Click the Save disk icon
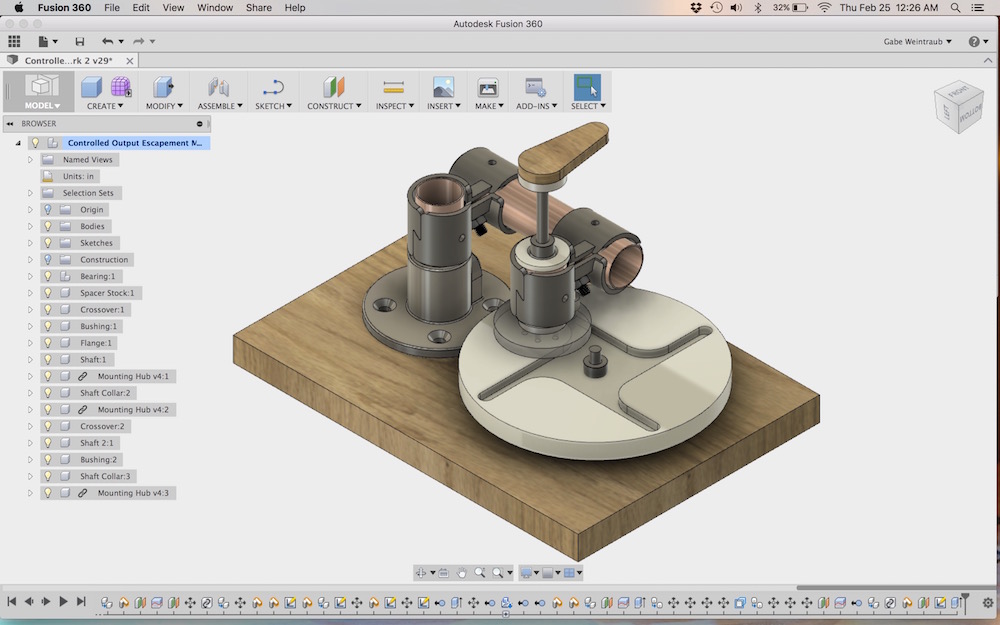This screenshot has width=1000, height=625. click(x=80, y=41)
